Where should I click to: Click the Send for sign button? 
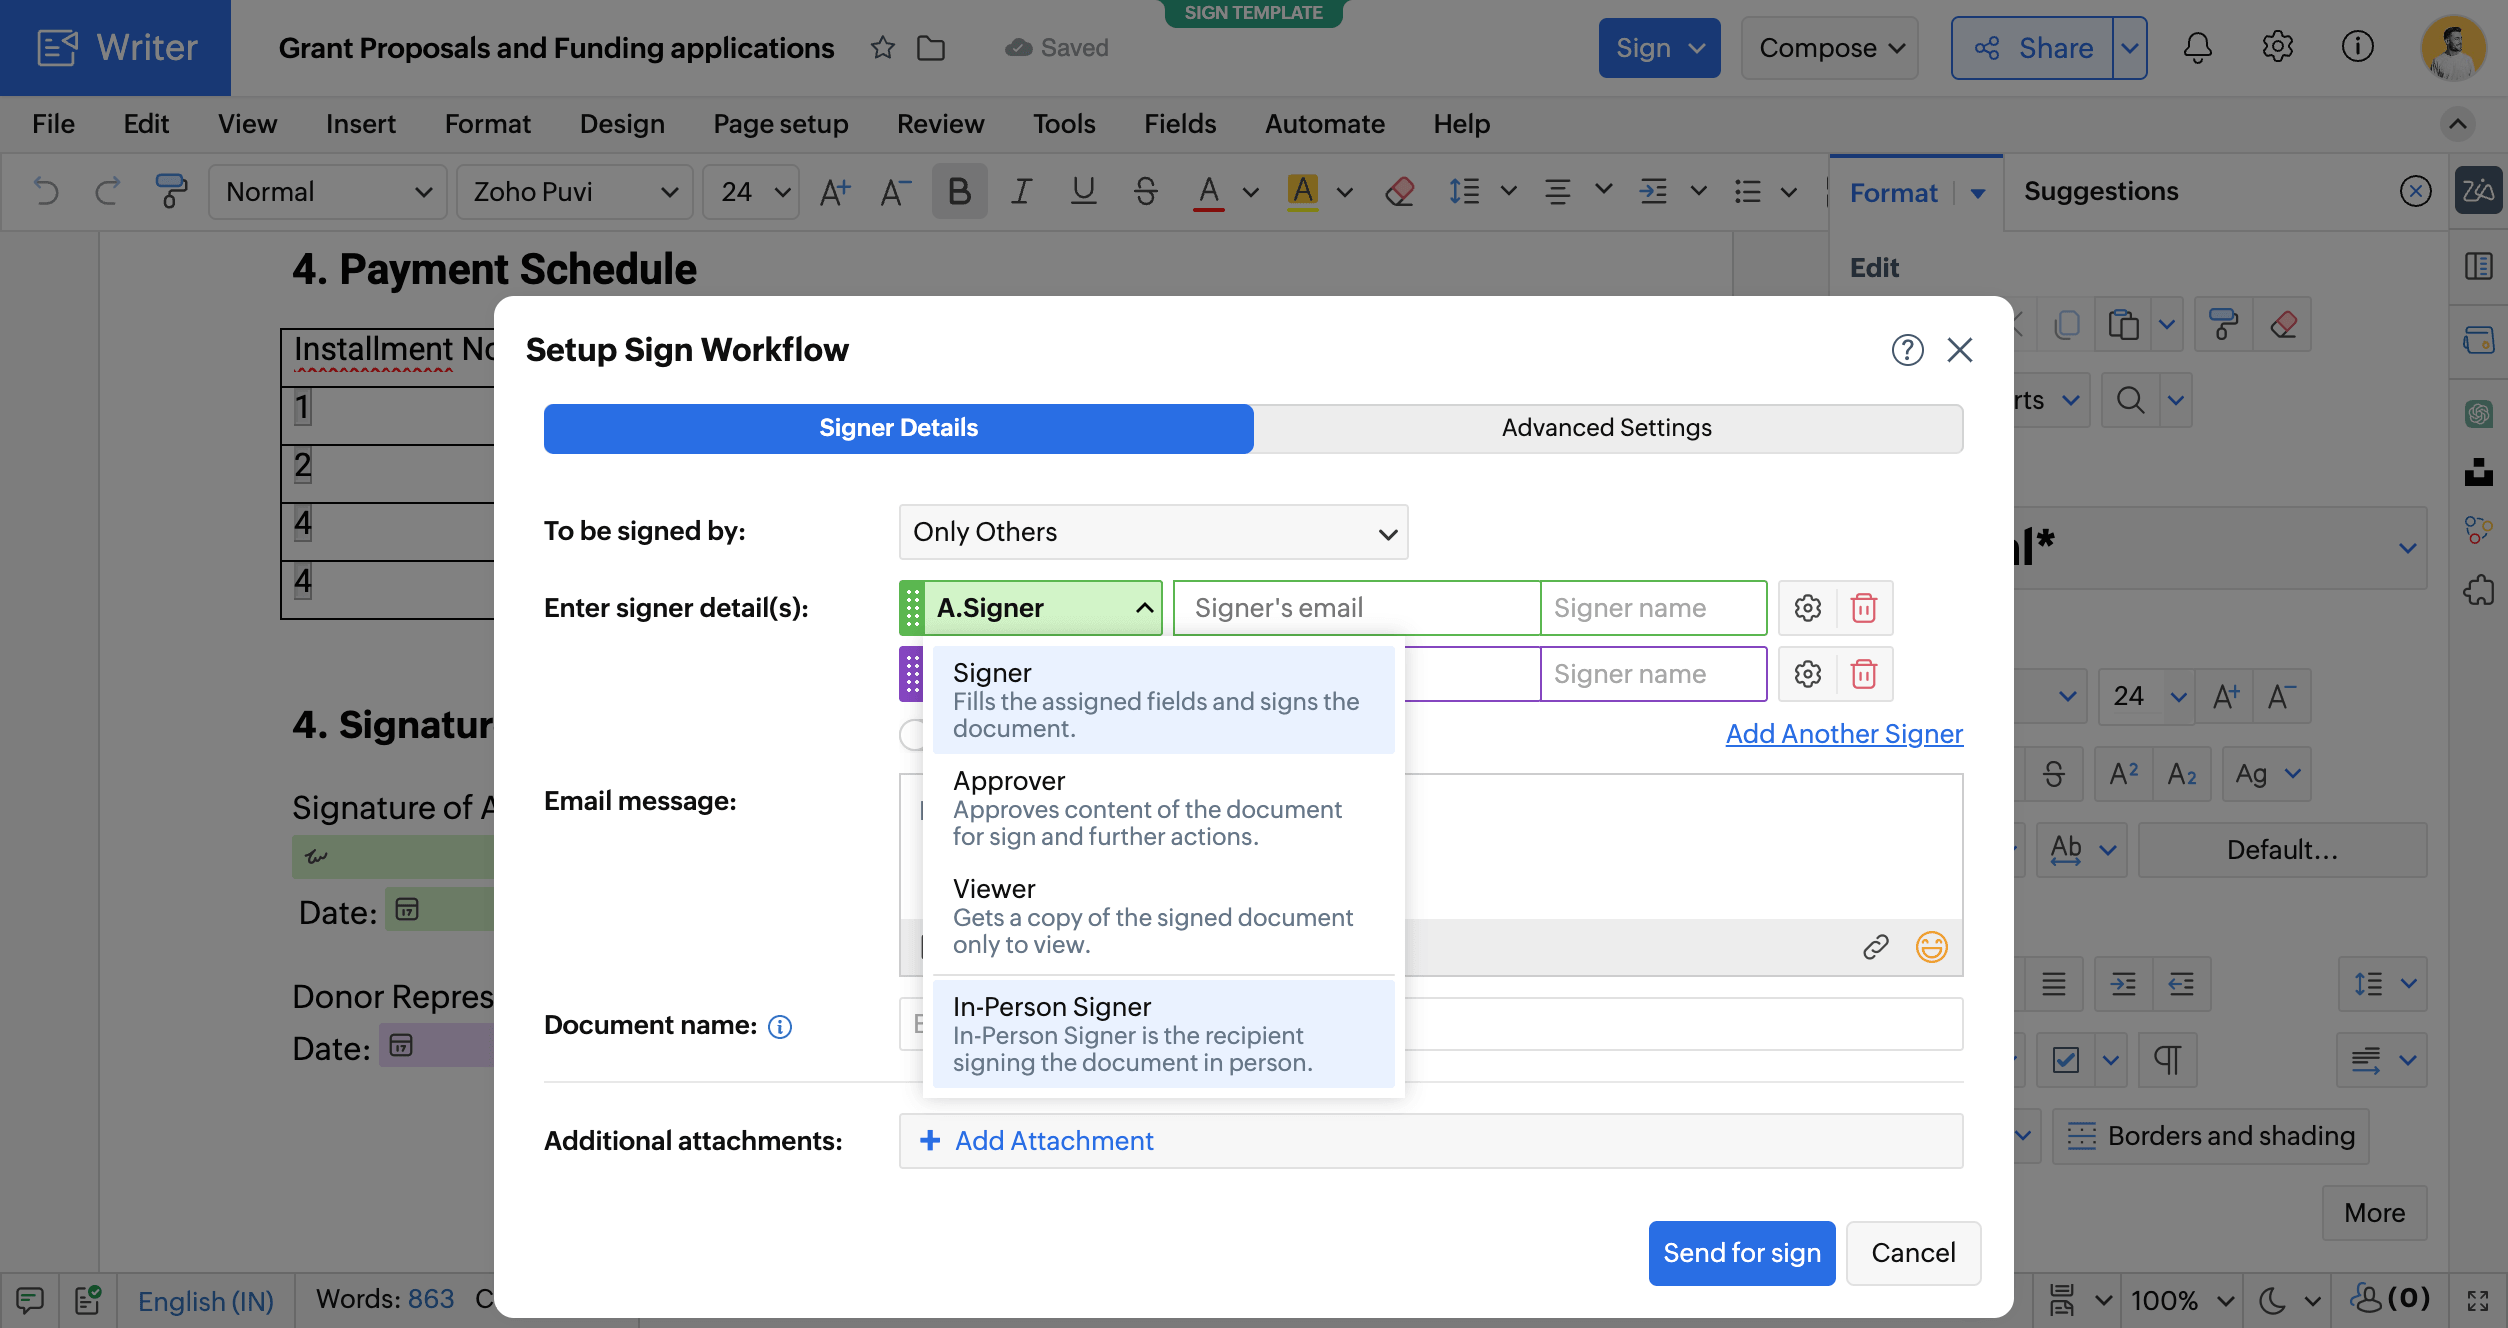1742,1253
